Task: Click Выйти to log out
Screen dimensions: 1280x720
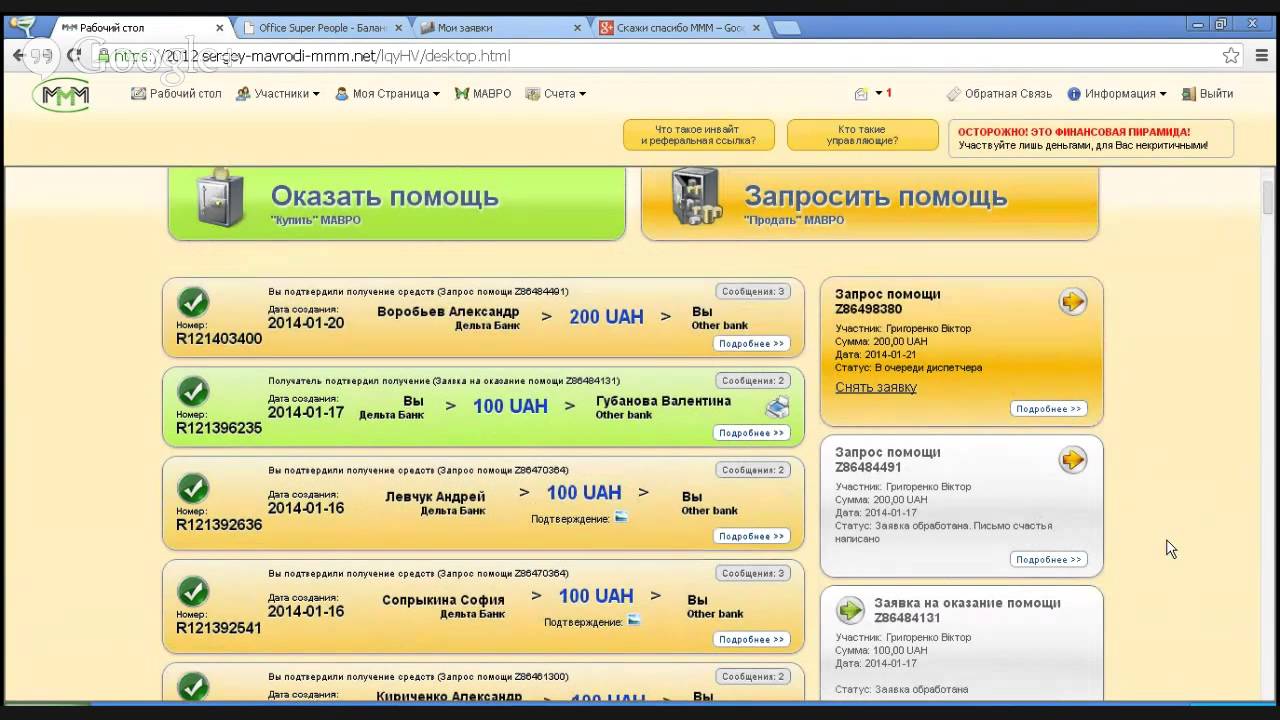Action: (x=1207, y=93)
